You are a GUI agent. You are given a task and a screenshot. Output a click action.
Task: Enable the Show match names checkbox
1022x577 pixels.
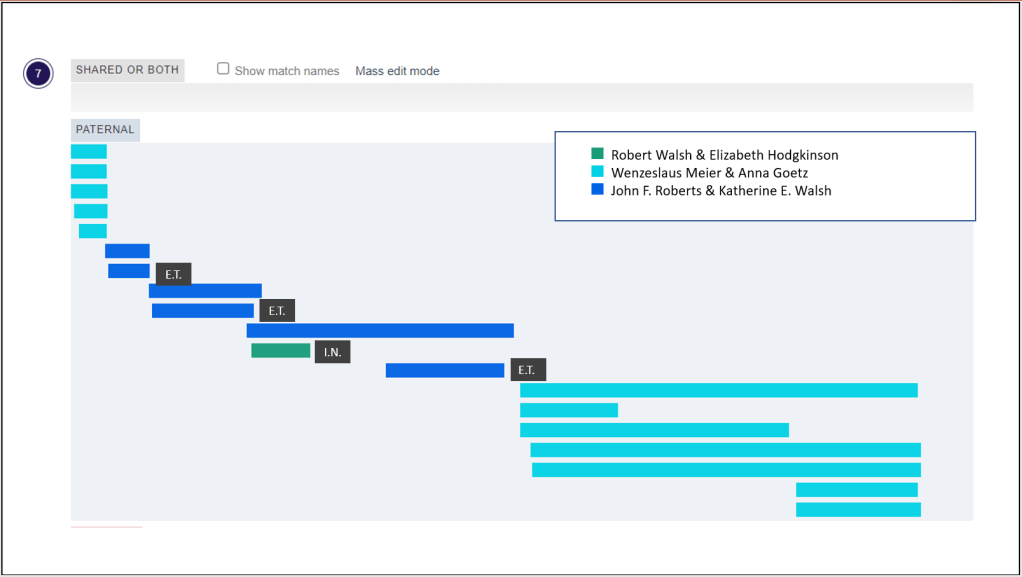[x=224, y=69]
